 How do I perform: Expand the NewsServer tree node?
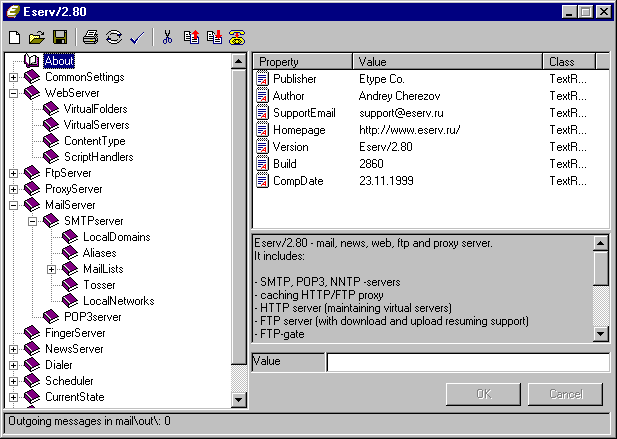[13, 349]
